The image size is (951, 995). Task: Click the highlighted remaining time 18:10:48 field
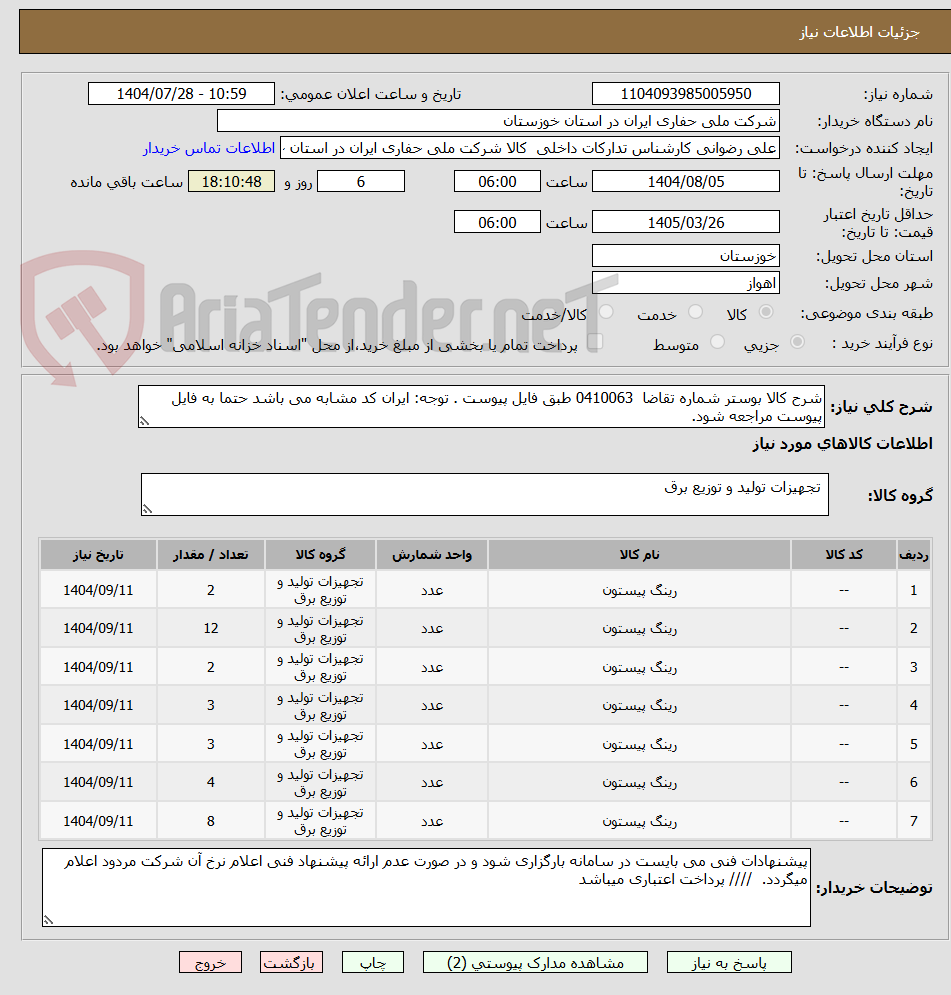pyautogui.click(x=231, y=181)
